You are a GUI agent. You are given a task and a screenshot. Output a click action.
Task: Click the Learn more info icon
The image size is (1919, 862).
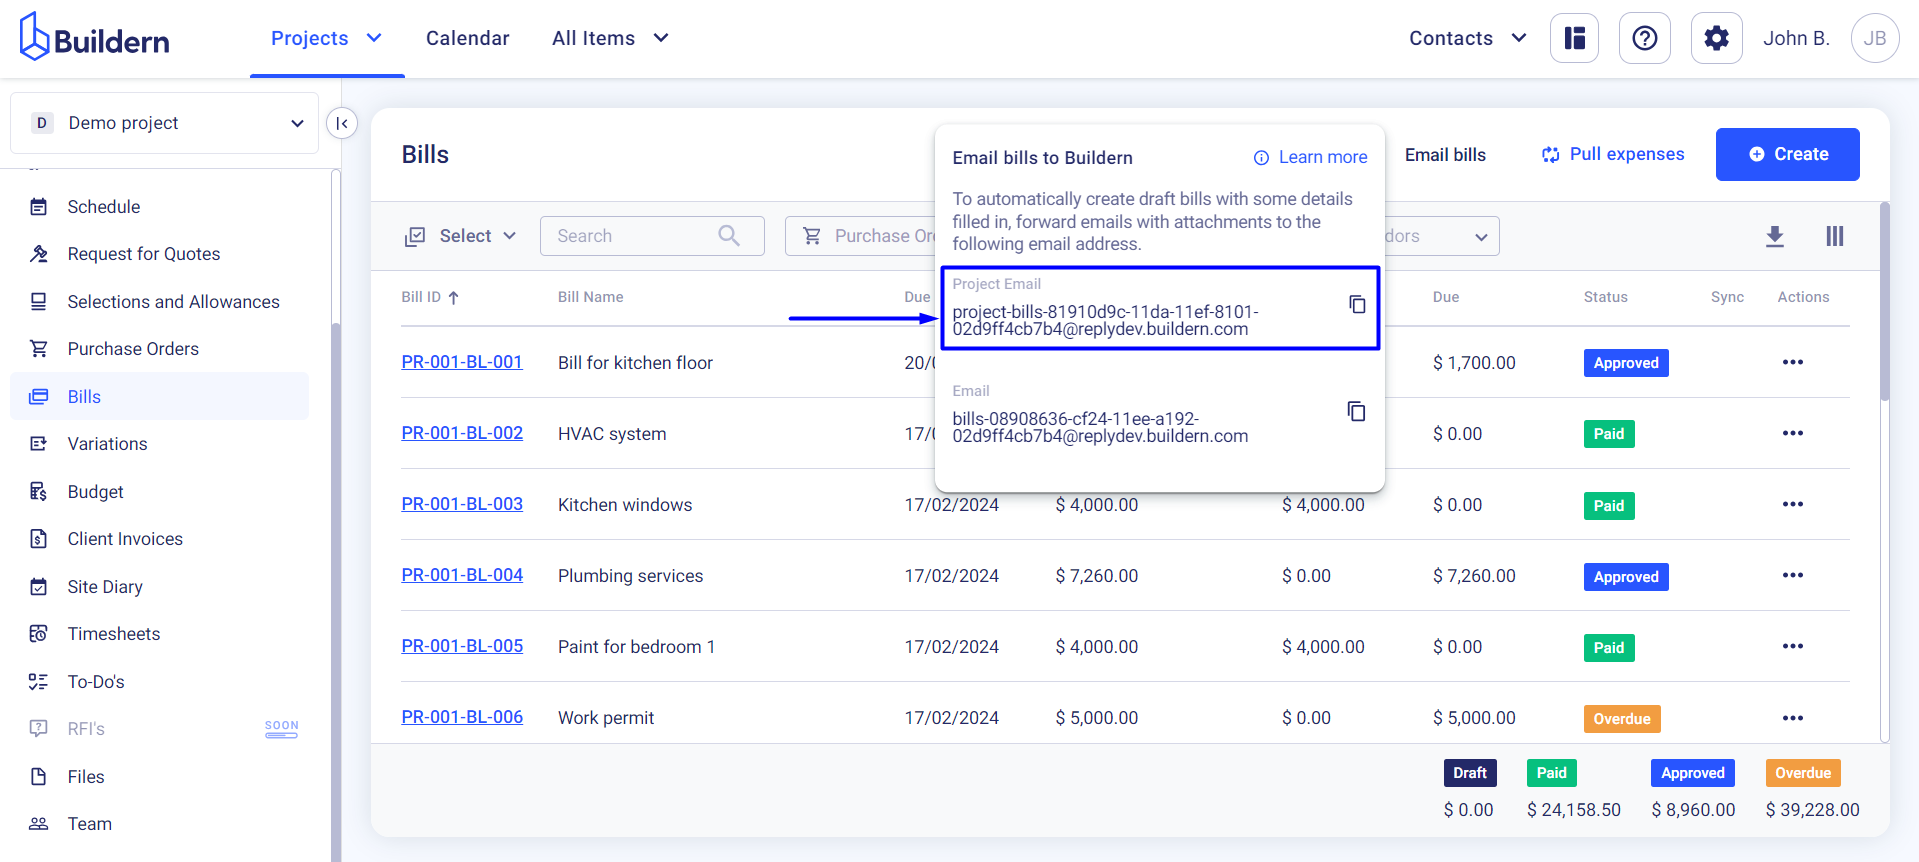coord(1261,158)
